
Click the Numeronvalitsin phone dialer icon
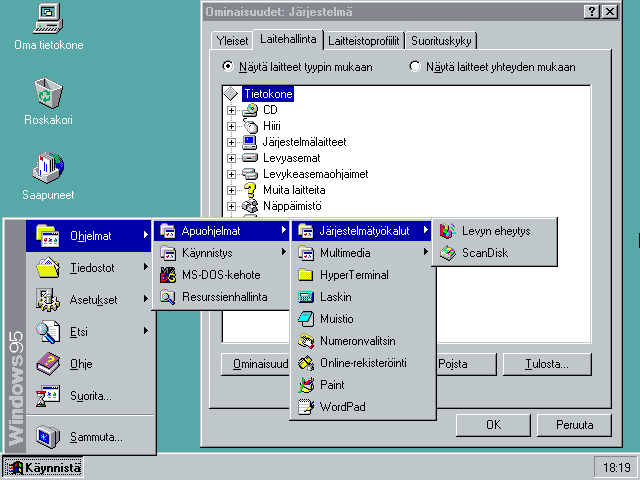pos(306,341)
